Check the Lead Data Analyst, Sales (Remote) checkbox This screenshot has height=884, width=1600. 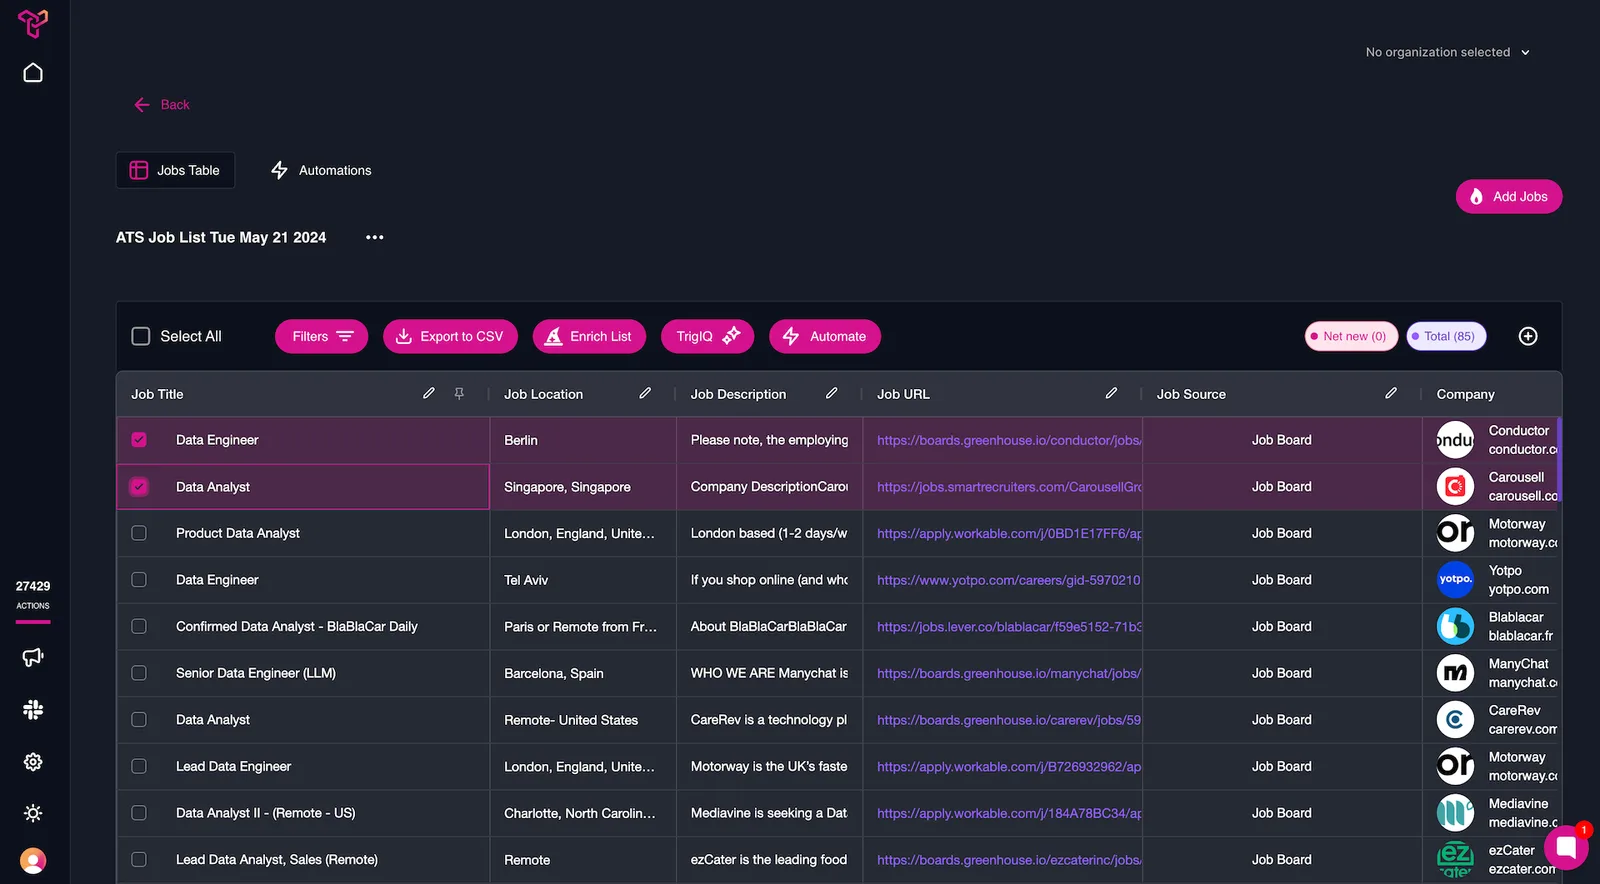coord(139,860)
